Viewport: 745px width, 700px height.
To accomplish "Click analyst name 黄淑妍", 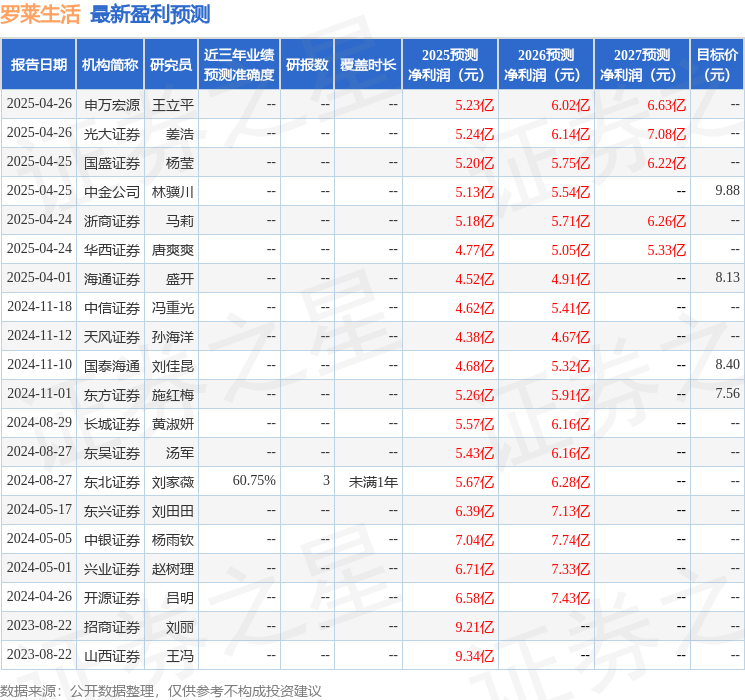I will (x=173, y=424).
